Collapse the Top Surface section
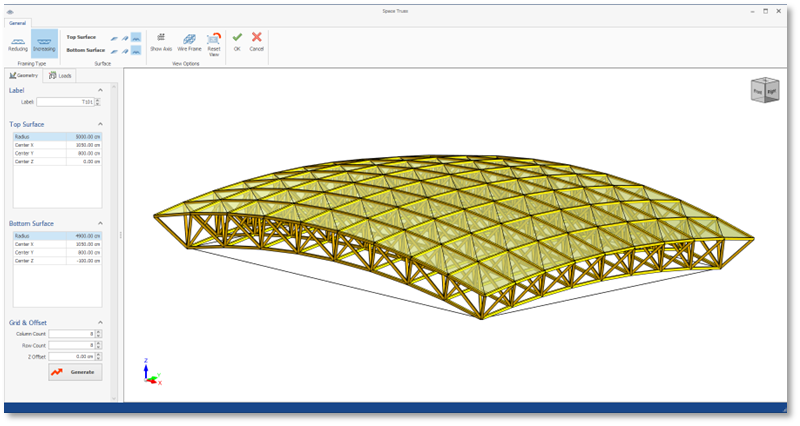800x426 pixels. pyautogui.click(x=100, y=124)
